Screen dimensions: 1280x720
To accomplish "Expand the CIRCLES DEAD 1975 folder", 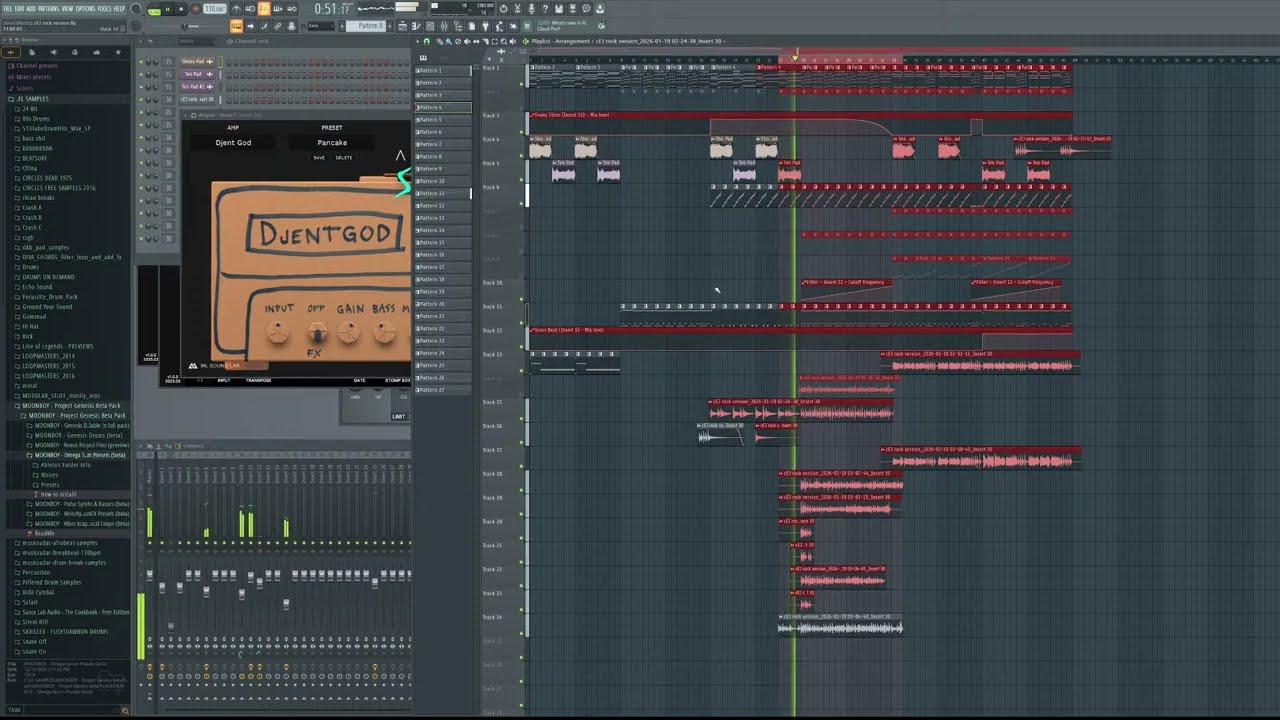I will [45, 178].
